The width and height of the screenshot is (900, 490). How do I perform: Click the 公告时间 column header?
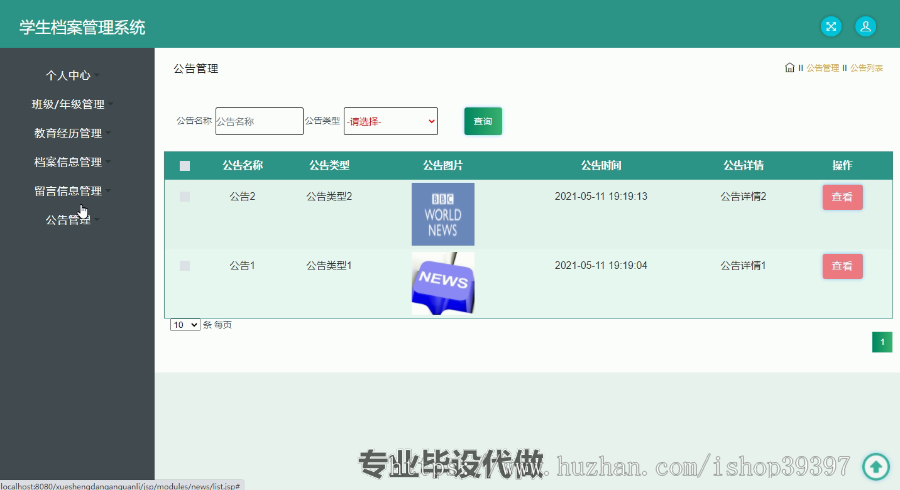601,165
